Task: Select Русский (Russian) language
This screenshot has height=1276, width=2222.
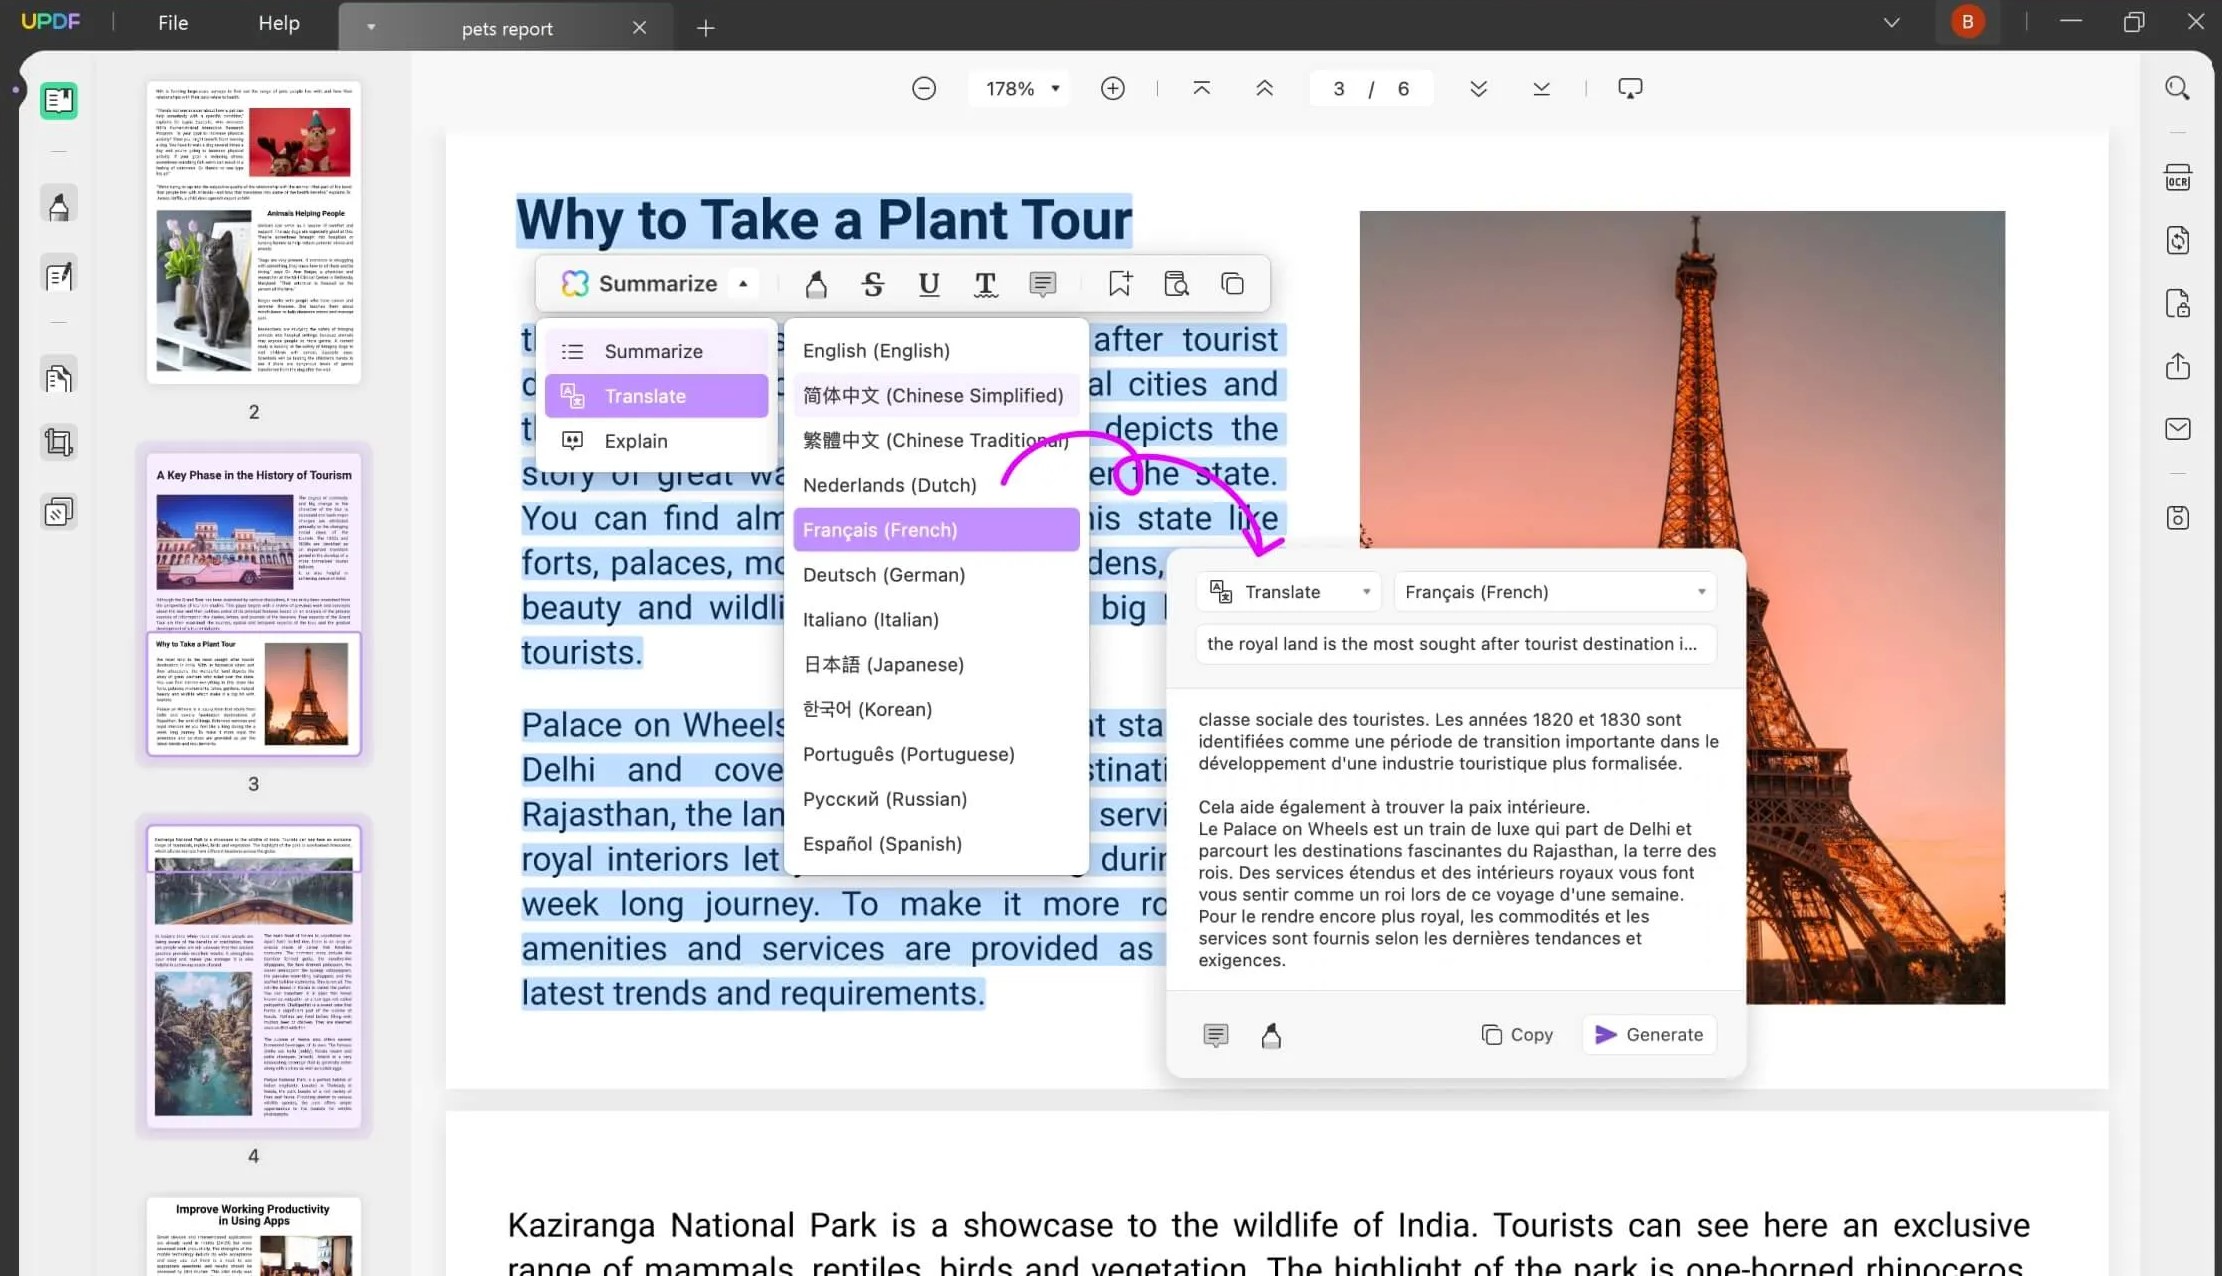Action: coord(936,799)
